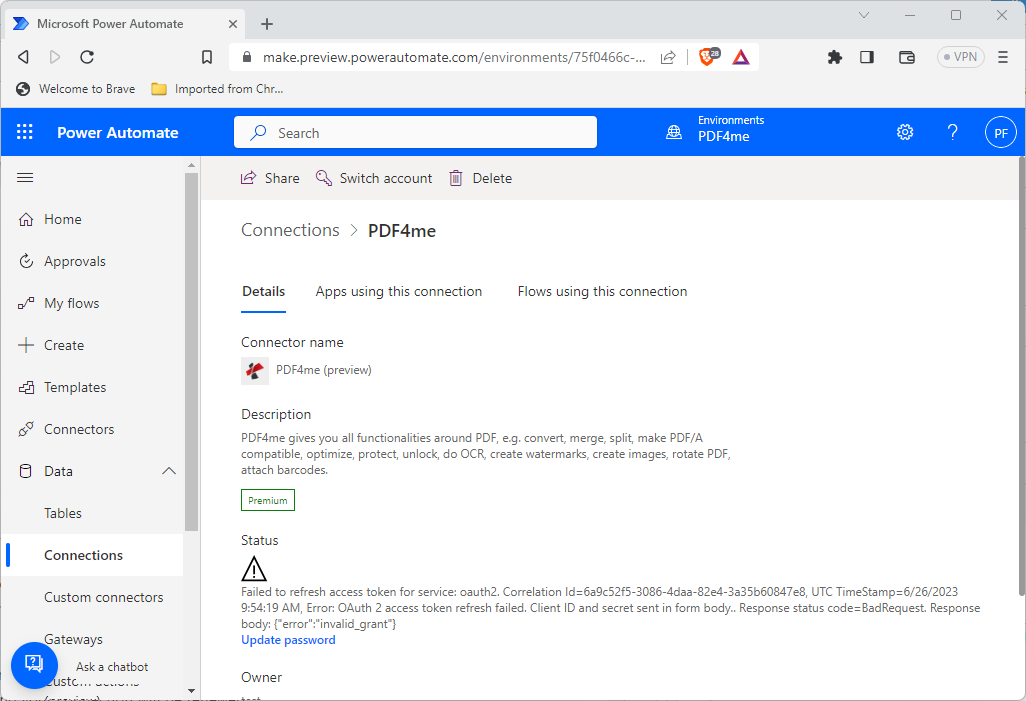Screen dimensions: 1026x701
Task: Open the PF account avatar
Action: (1000, 132)
